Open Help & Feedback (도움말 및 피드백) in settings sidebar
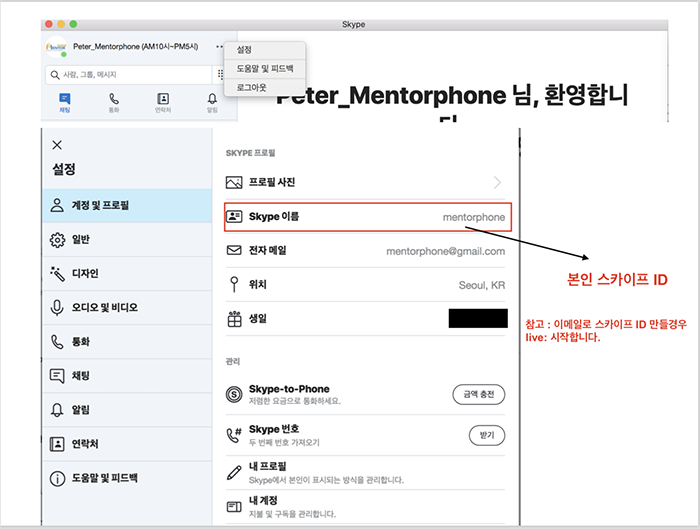Image resolution: width=700 pixels, height=529 pixels. pos(127,478)
